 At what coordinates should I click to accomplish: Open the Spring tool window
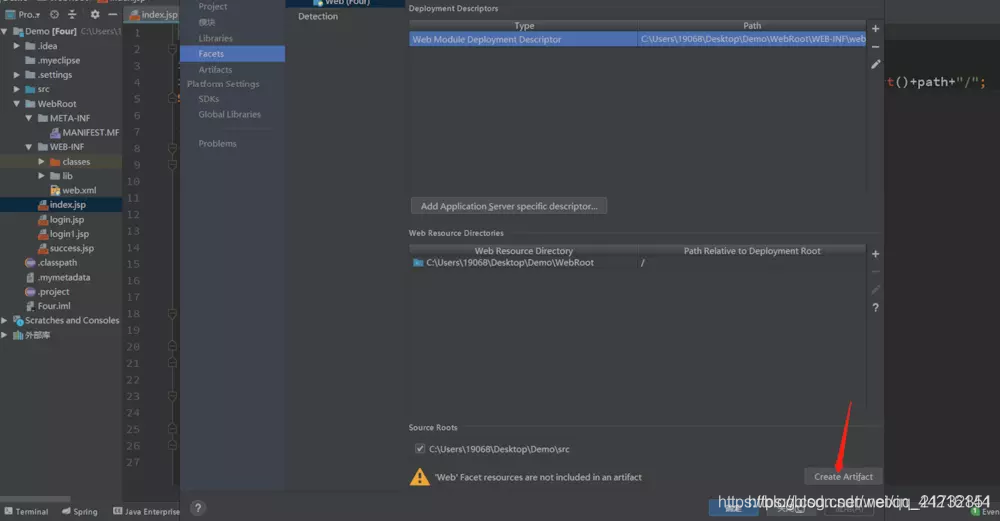[80, 511]
